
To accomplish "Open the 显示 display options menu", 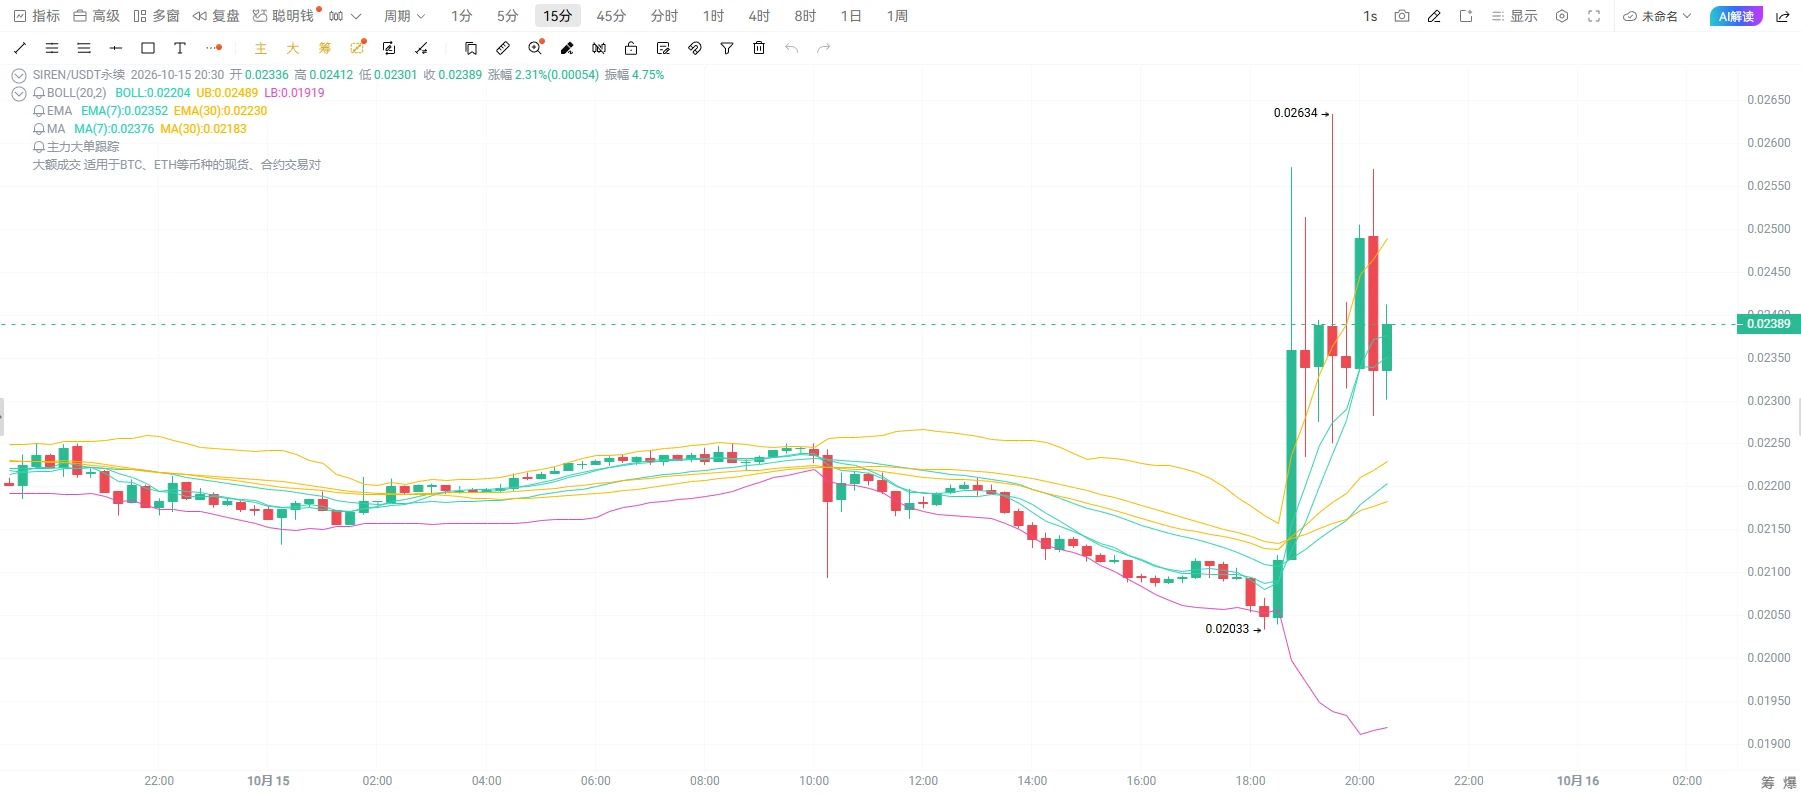I will point(1514,16).
